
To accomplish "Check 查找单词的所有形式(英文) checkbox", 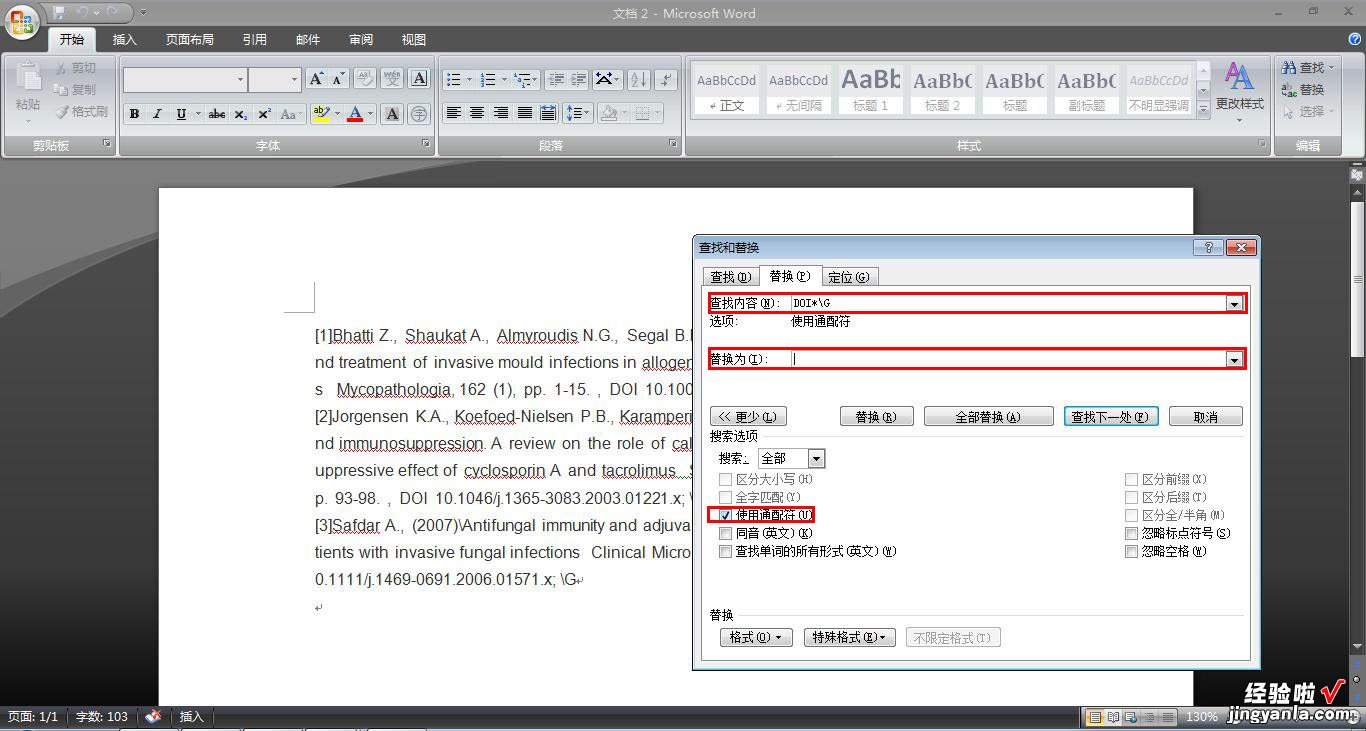I will coord(726,551).
